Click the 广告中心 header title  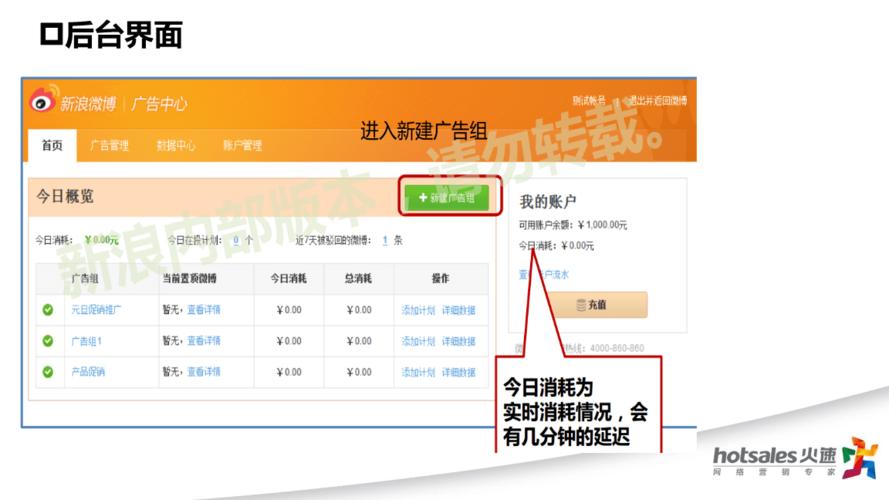pos(159,104)
